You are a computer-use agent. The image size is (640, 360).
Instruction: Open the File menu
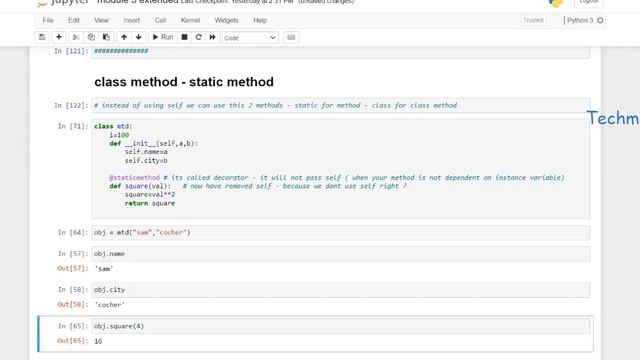(48, 20)
